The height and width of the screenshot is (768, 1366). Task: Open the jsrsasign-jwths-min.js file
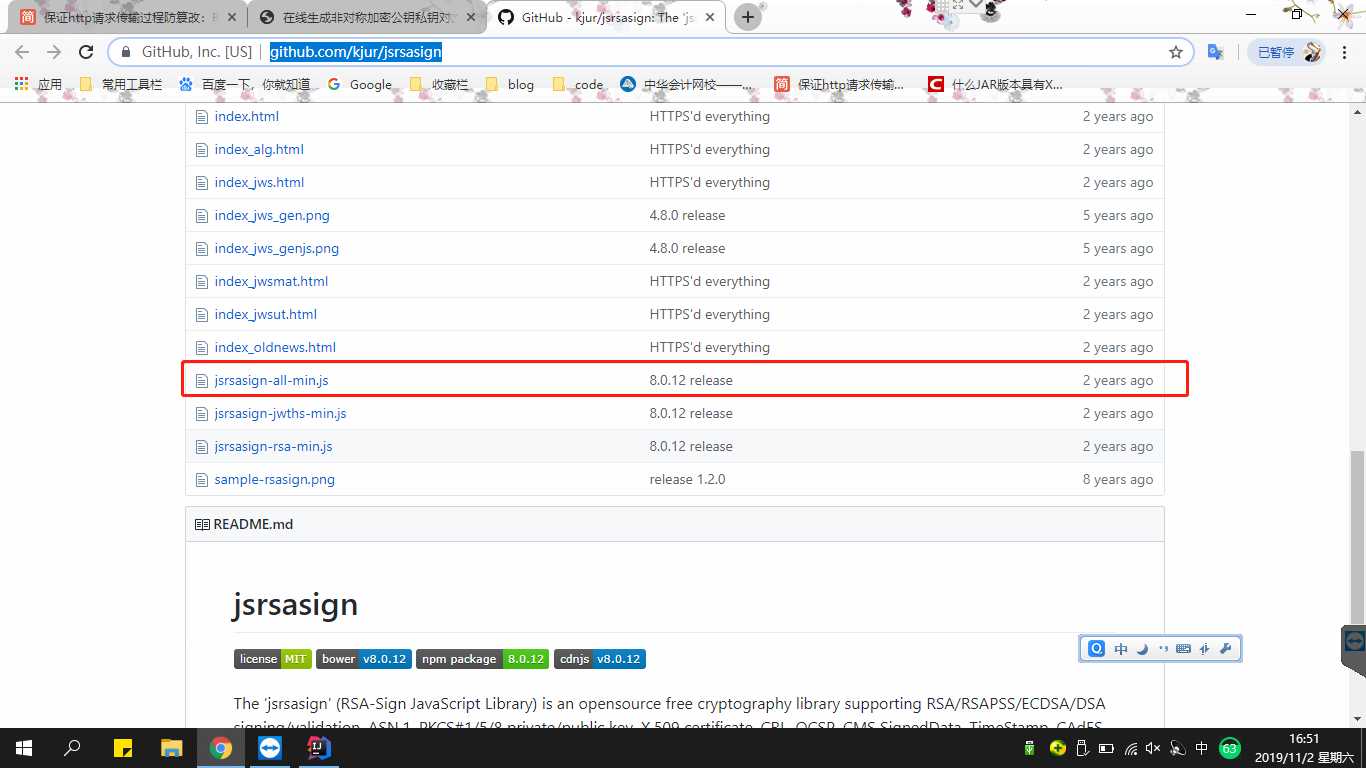pyautogui.click(x=280, y=413)
